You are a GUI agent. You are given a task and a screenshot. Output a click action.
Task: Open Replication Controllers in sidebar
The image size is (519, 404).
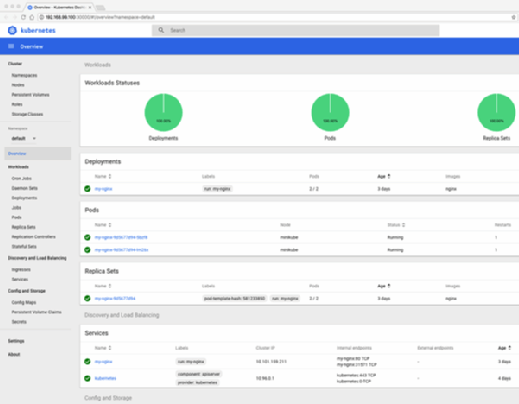33,237
